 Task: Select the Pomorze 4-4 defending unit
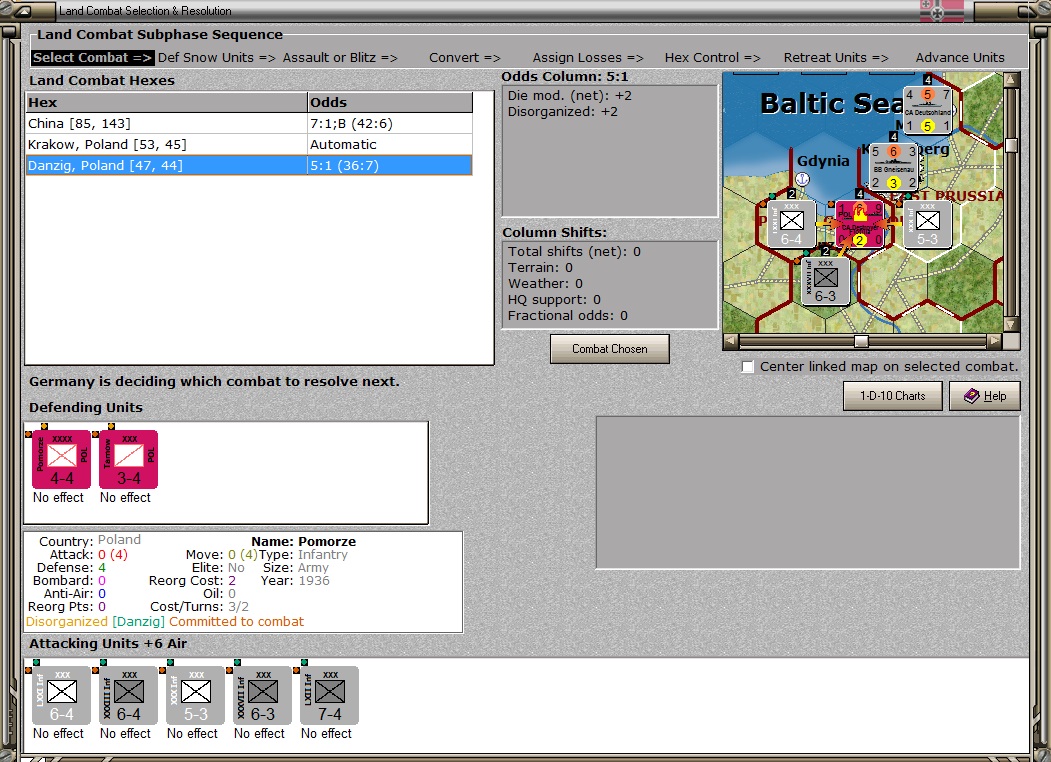[x=61, y=459]
